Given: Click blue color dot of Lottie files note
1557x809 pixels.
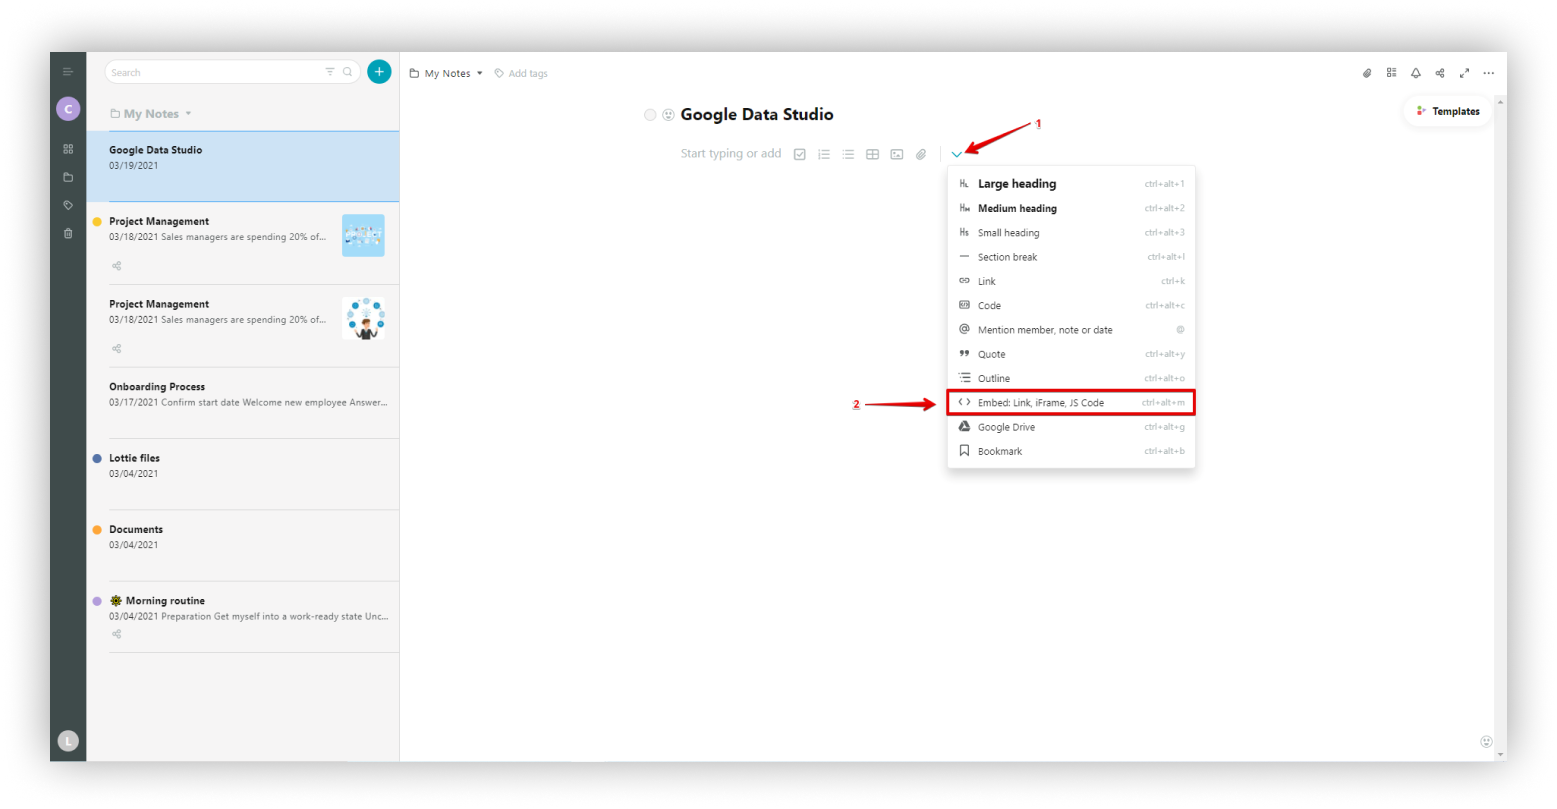Looking at the screenshot, I should [97, 458].
